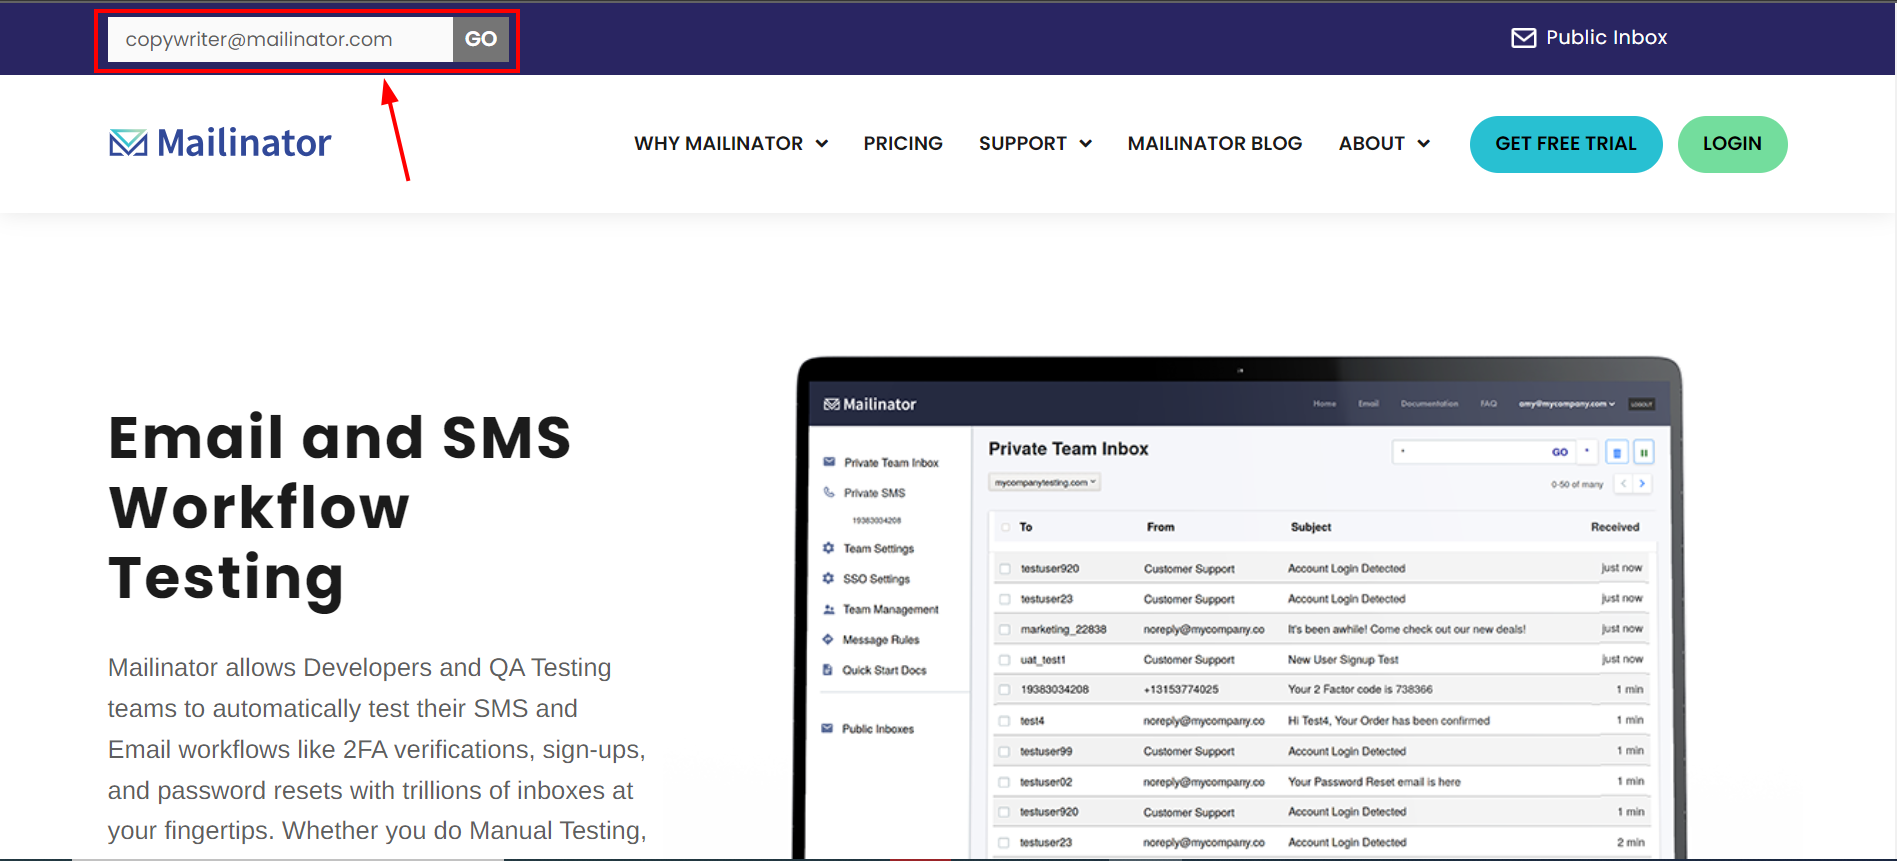Open the Public Inbox link text
Image resolution: width=1897 pixels, height=861 pixels.
[1606, 38]
